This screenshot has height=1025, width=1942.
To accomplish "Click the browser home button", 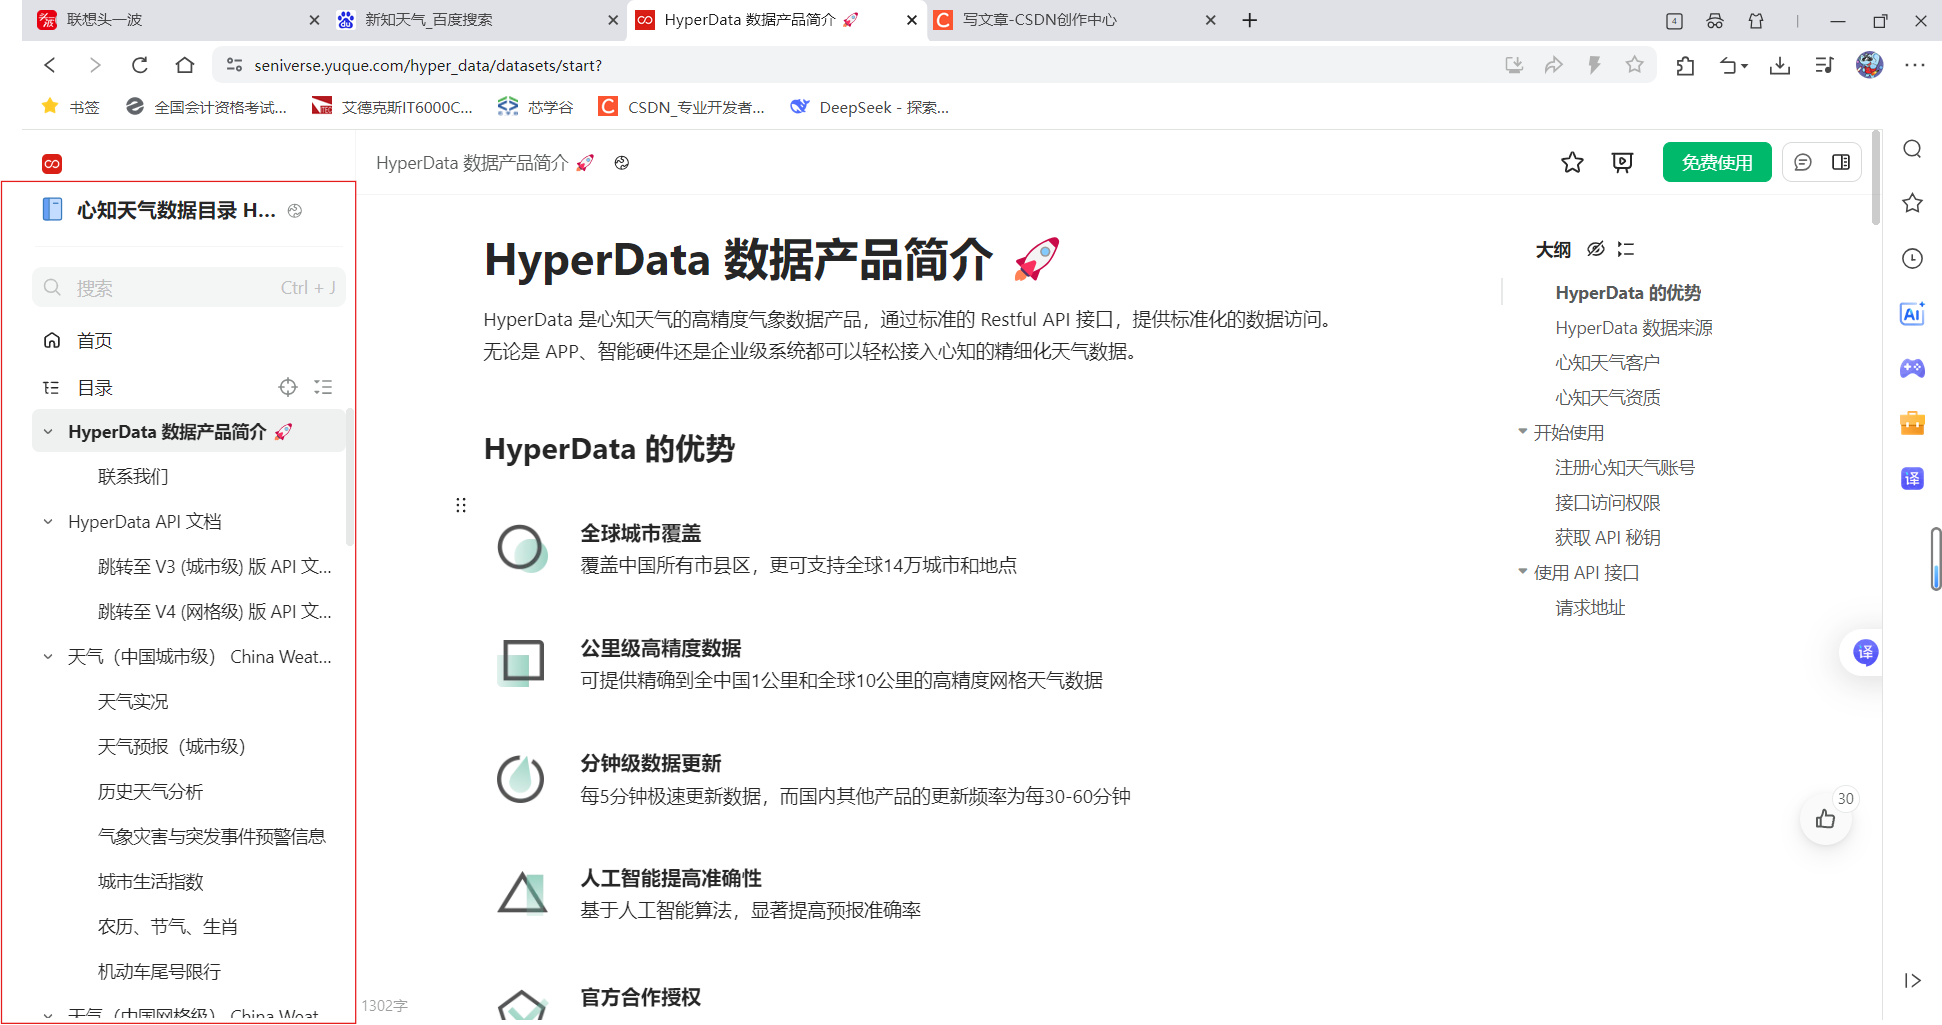I will pos(185,65).
